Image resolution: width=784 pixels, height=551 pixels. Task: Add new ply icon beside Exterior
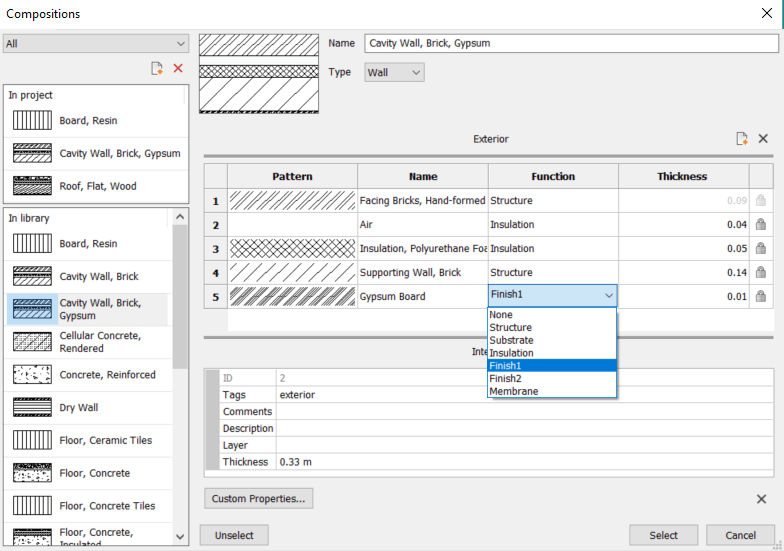tap(742, 138)
